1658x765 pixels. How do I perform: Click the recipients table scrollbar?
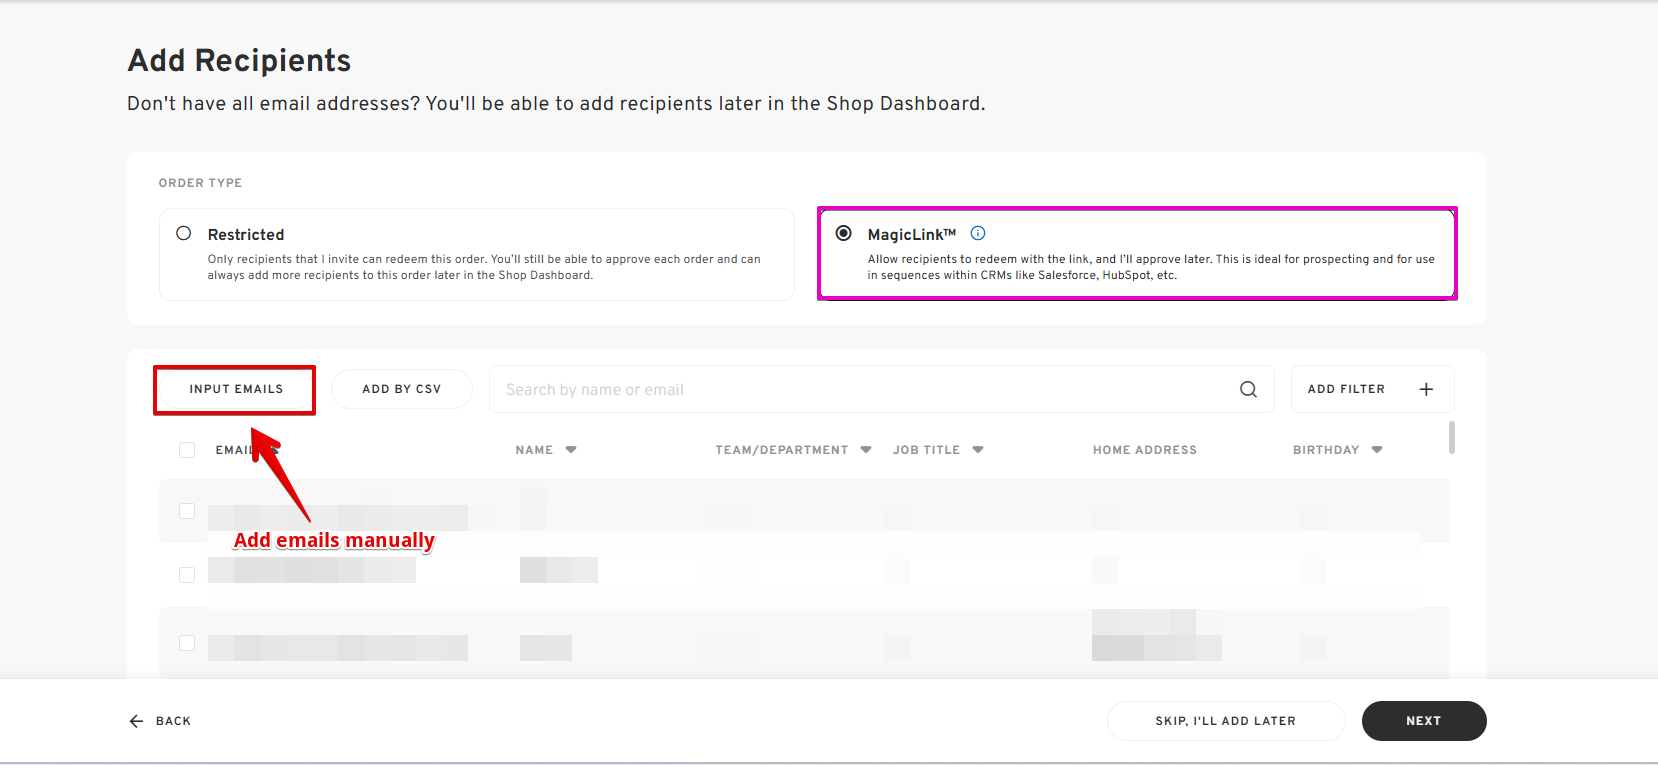tap(1451, 438)
